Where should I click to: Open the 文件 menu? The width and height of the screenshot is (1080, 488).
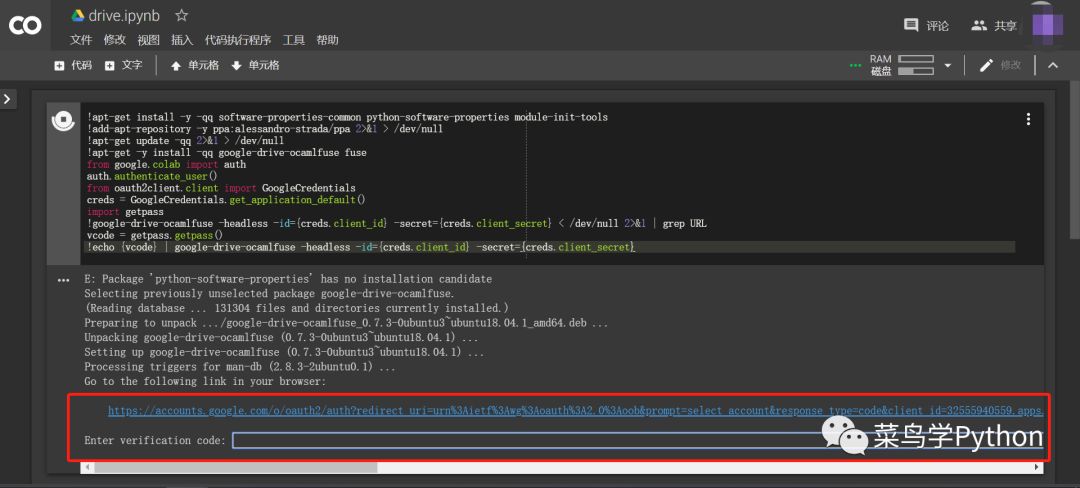pos(81,40)
